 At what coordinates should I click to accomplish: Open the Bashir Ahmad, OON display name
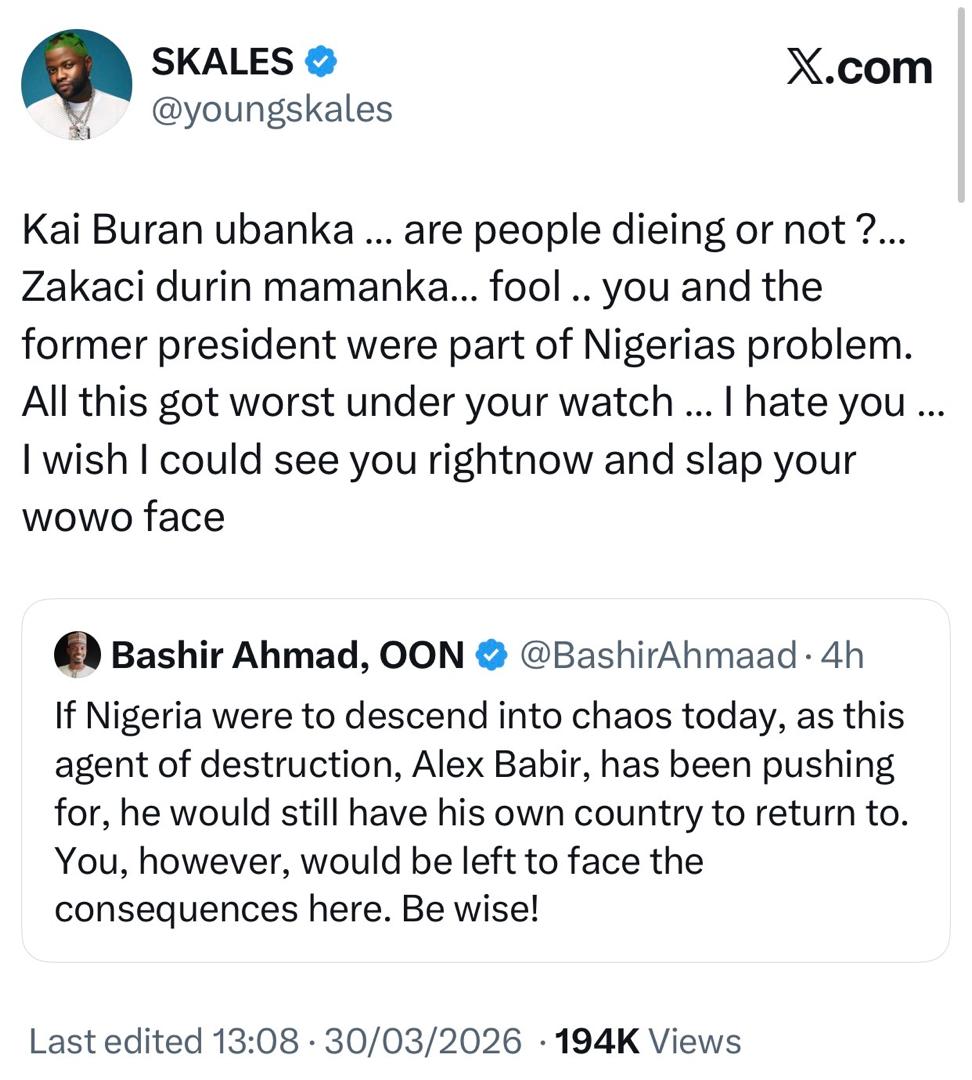tap(288, 655)
